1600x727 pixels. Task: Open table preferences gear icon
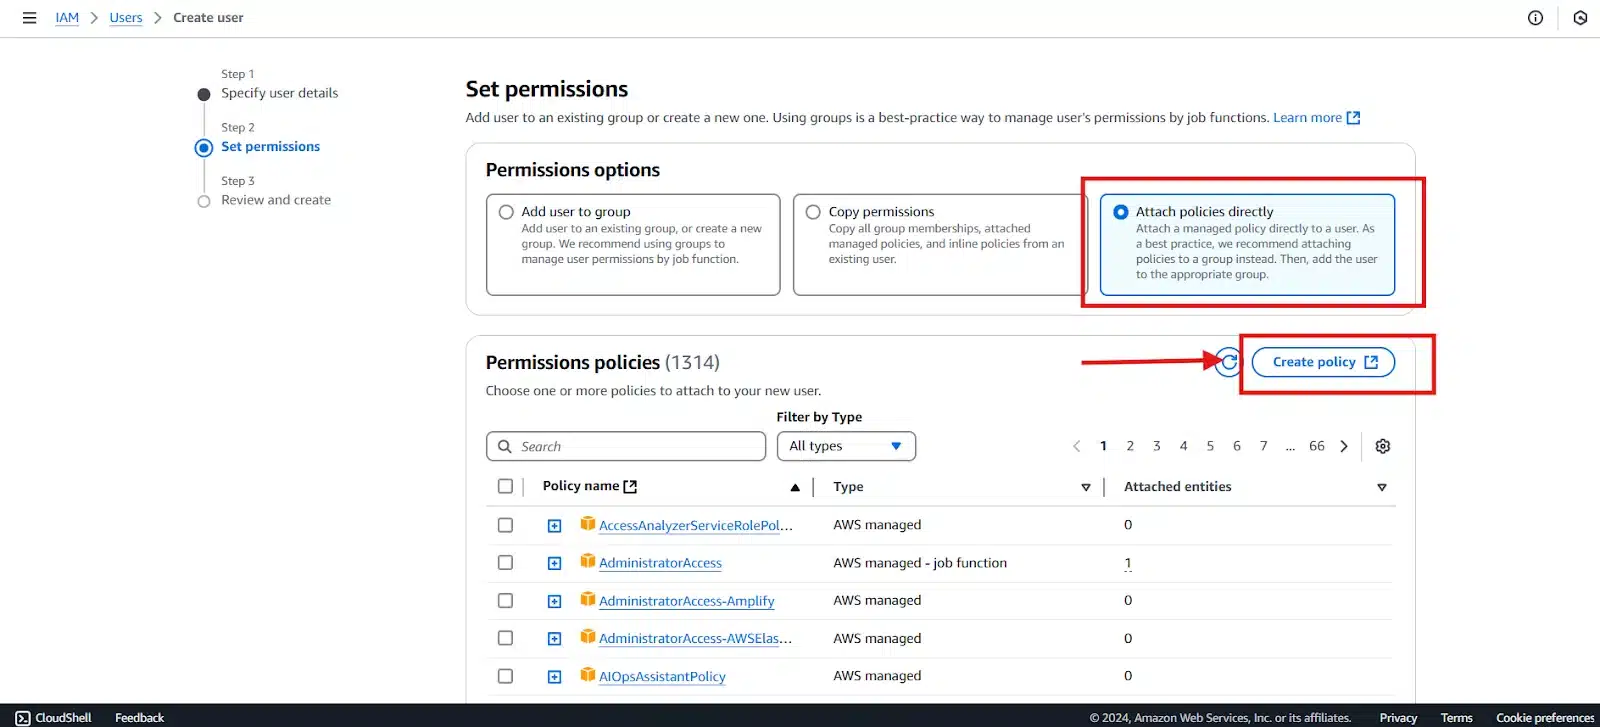pyautogui.click(x=1382, y=446)
